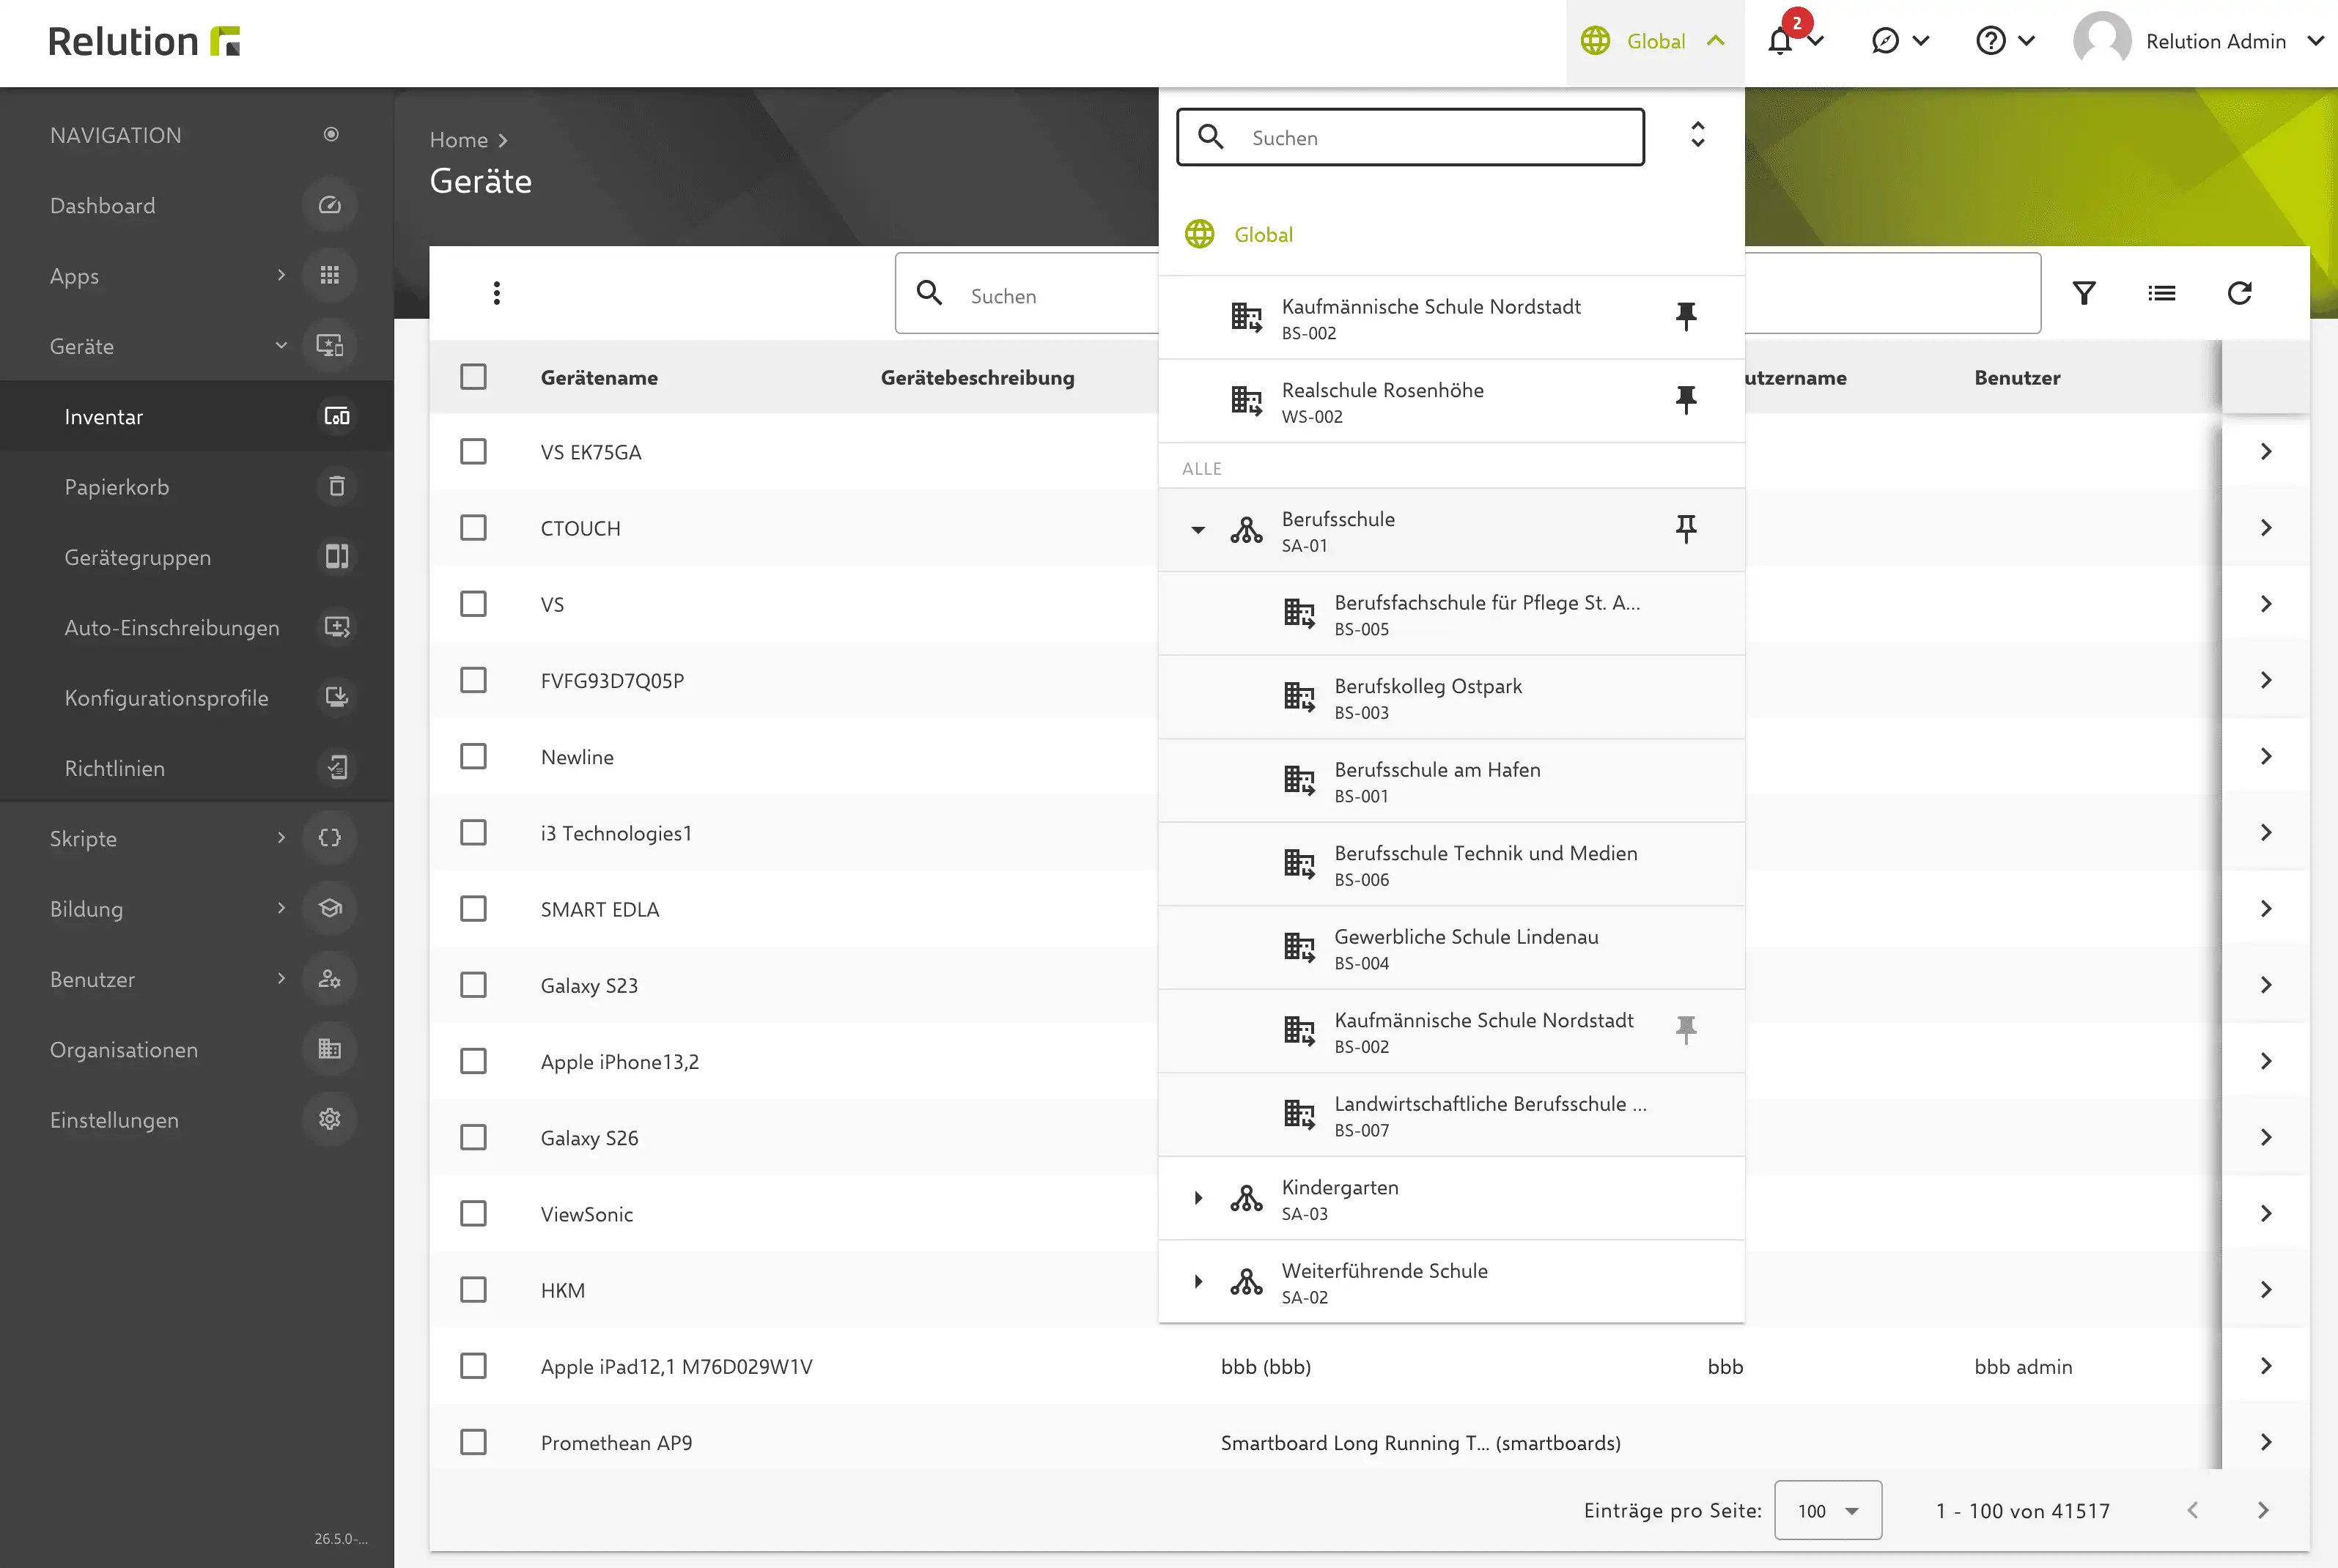
Task: Click the Bildung graduation cap icon
Action: pyautogui.click(x=330, y=908)
